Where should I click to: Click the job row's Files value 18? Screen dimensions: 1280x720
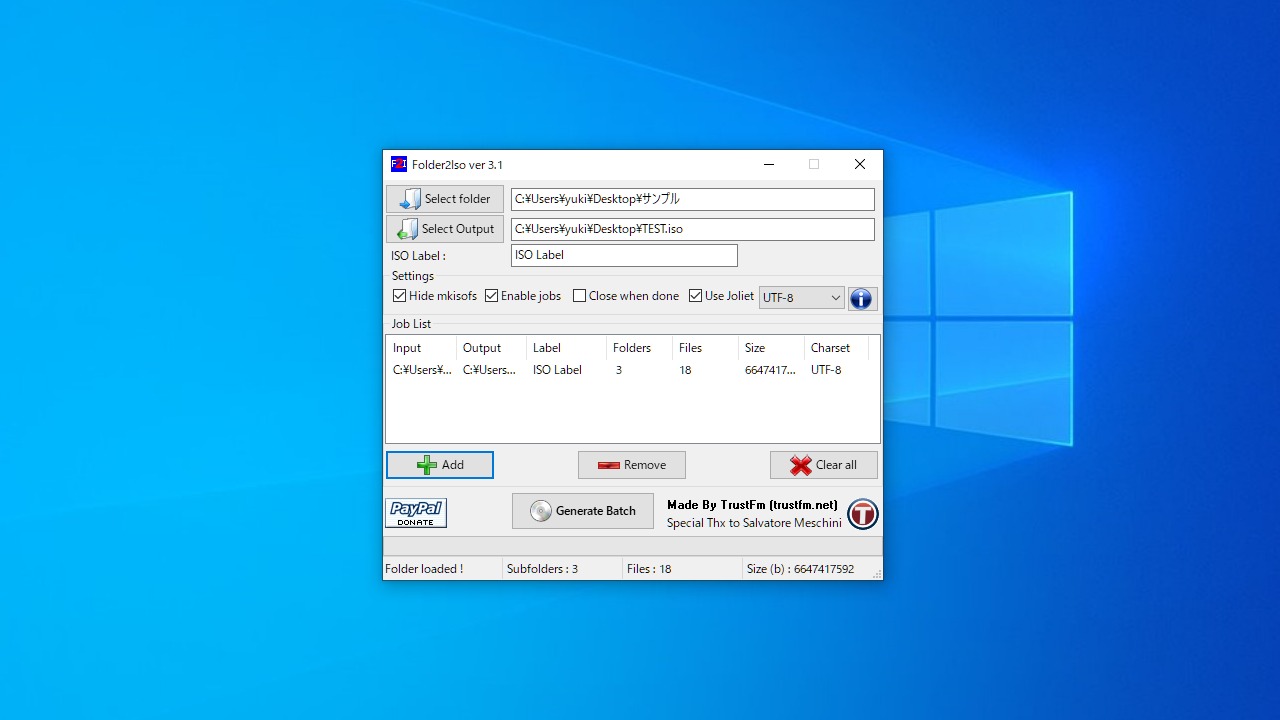tap(685, 370)
